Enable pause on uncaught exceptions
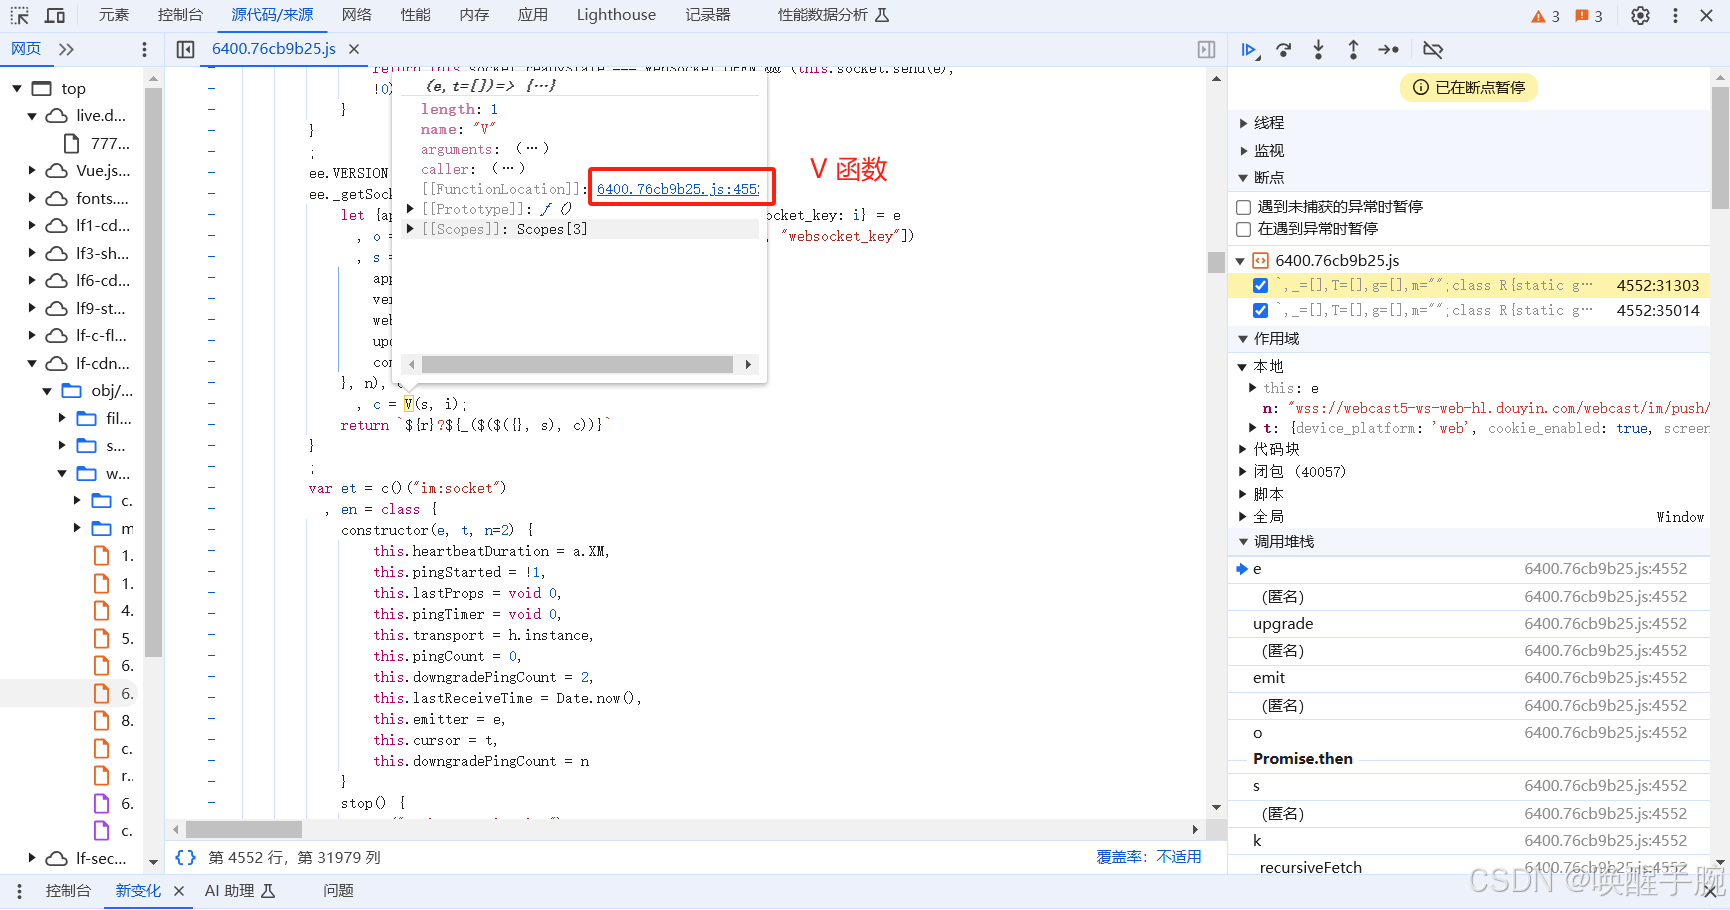 pos(1244,207)
